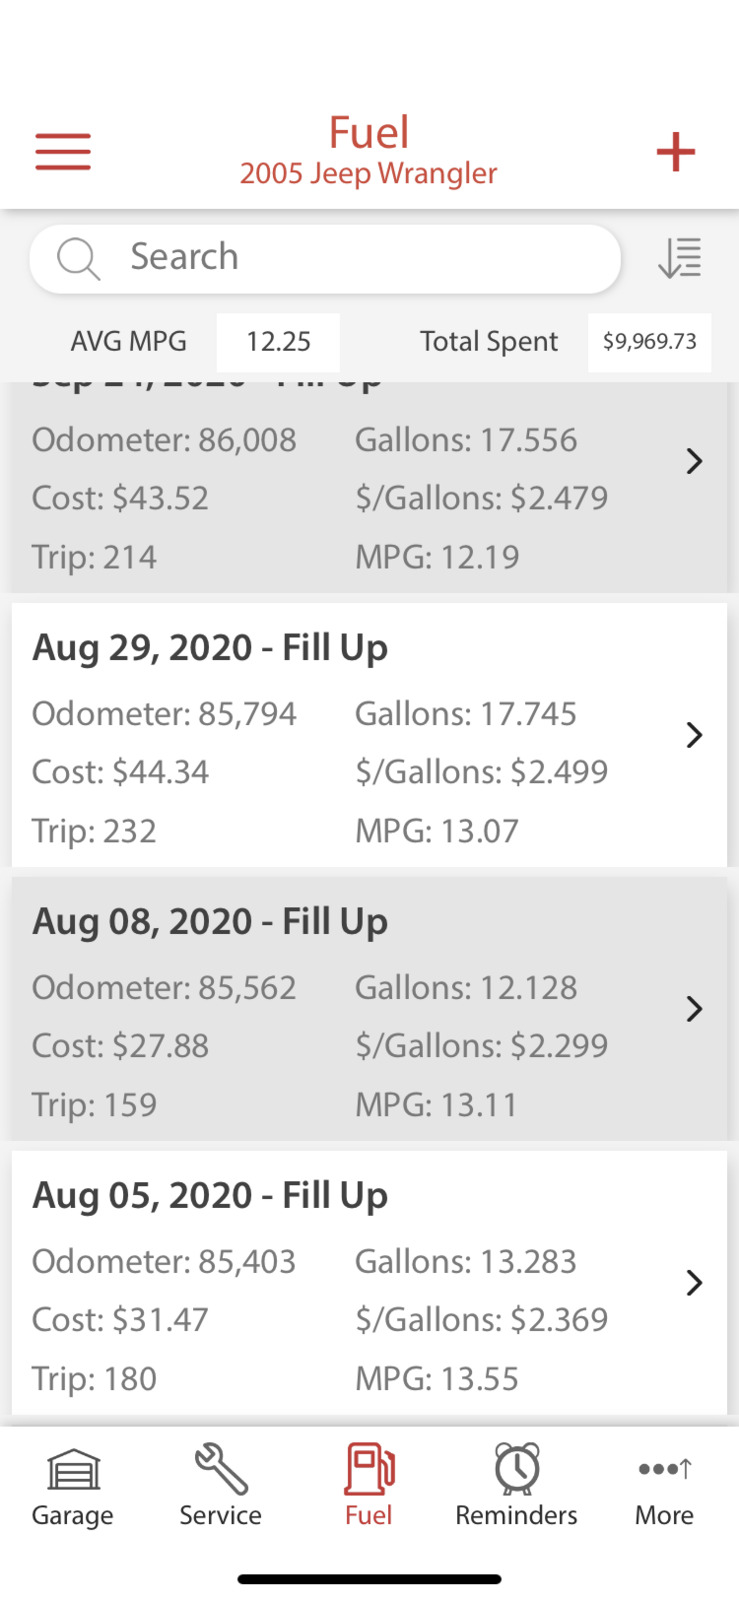
Task: Select the Fuel pump tab icon
Action: click(369, 1470)
